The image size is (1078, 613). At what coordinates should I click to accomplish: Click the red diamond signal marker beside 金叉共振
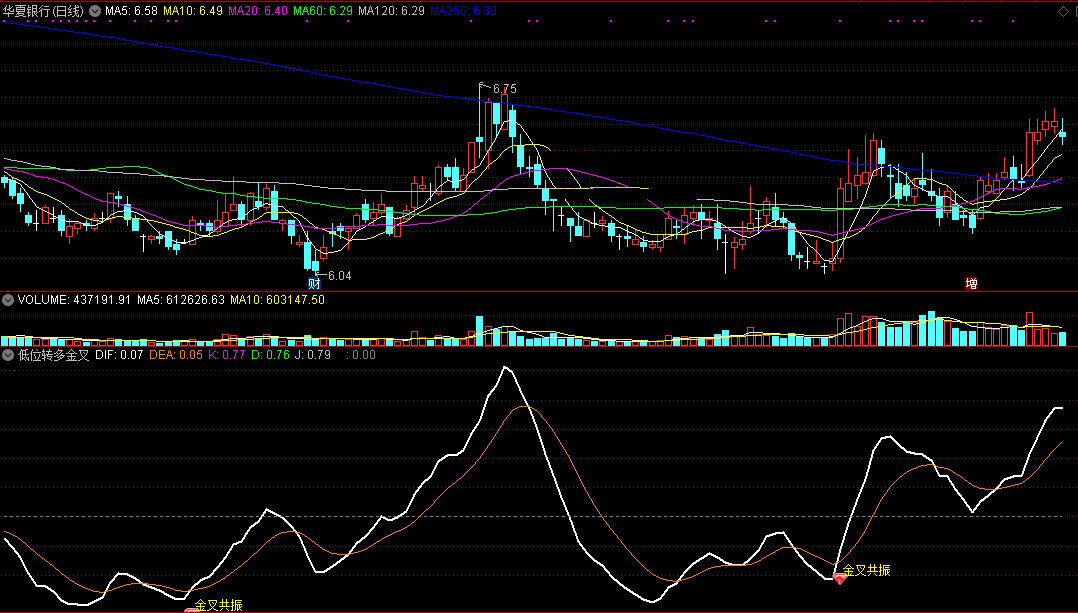point(839,579)
